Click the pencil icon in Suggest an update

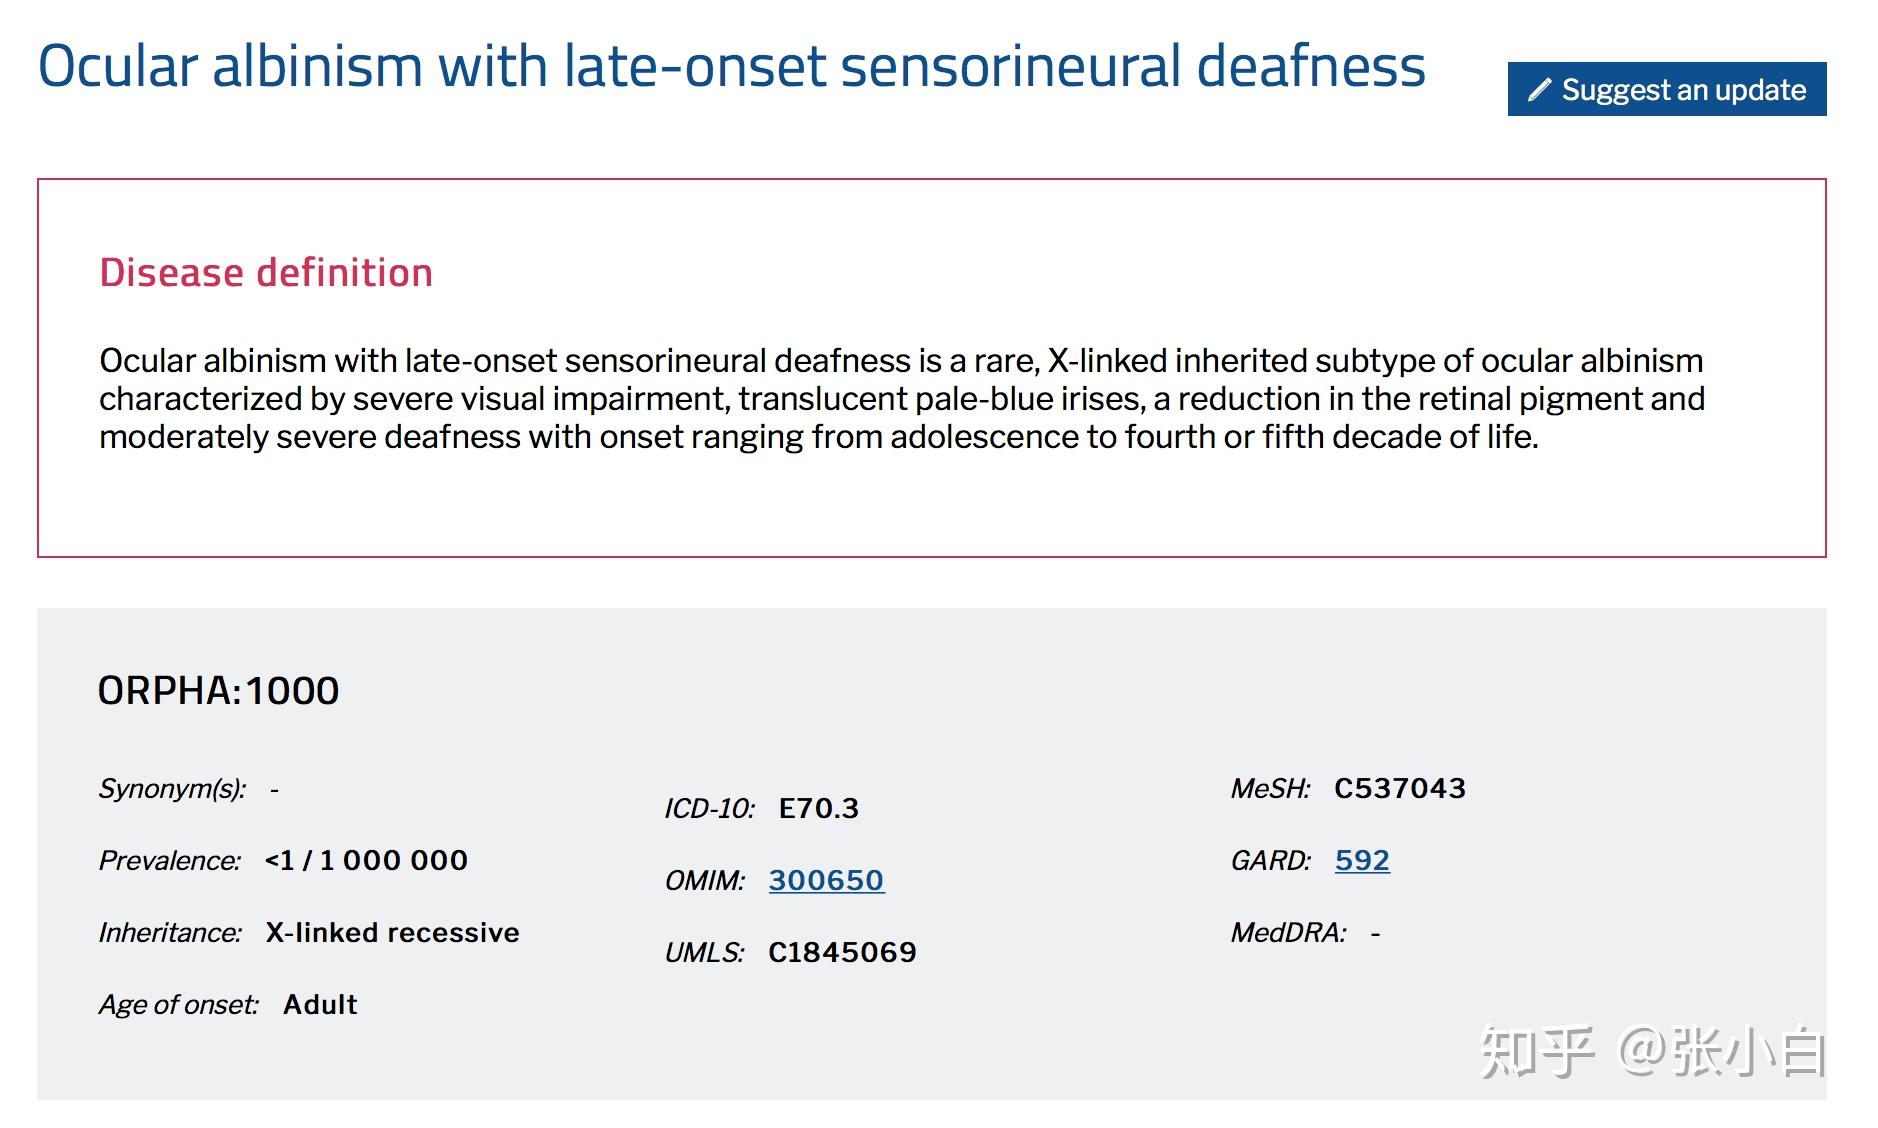coord(1540,90)
